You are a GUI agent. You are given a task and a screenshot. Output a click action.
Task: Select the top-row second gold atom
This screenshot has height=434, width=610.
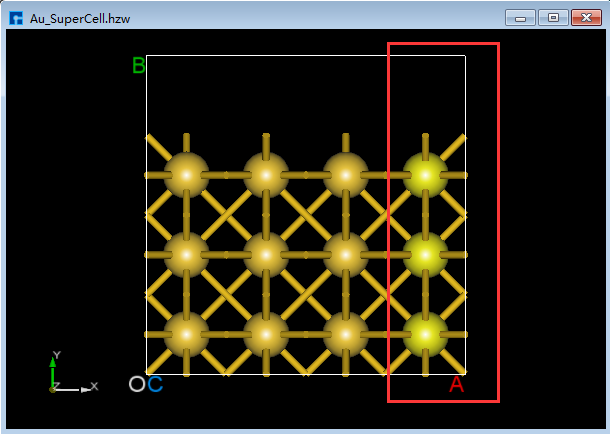[266, 175]
